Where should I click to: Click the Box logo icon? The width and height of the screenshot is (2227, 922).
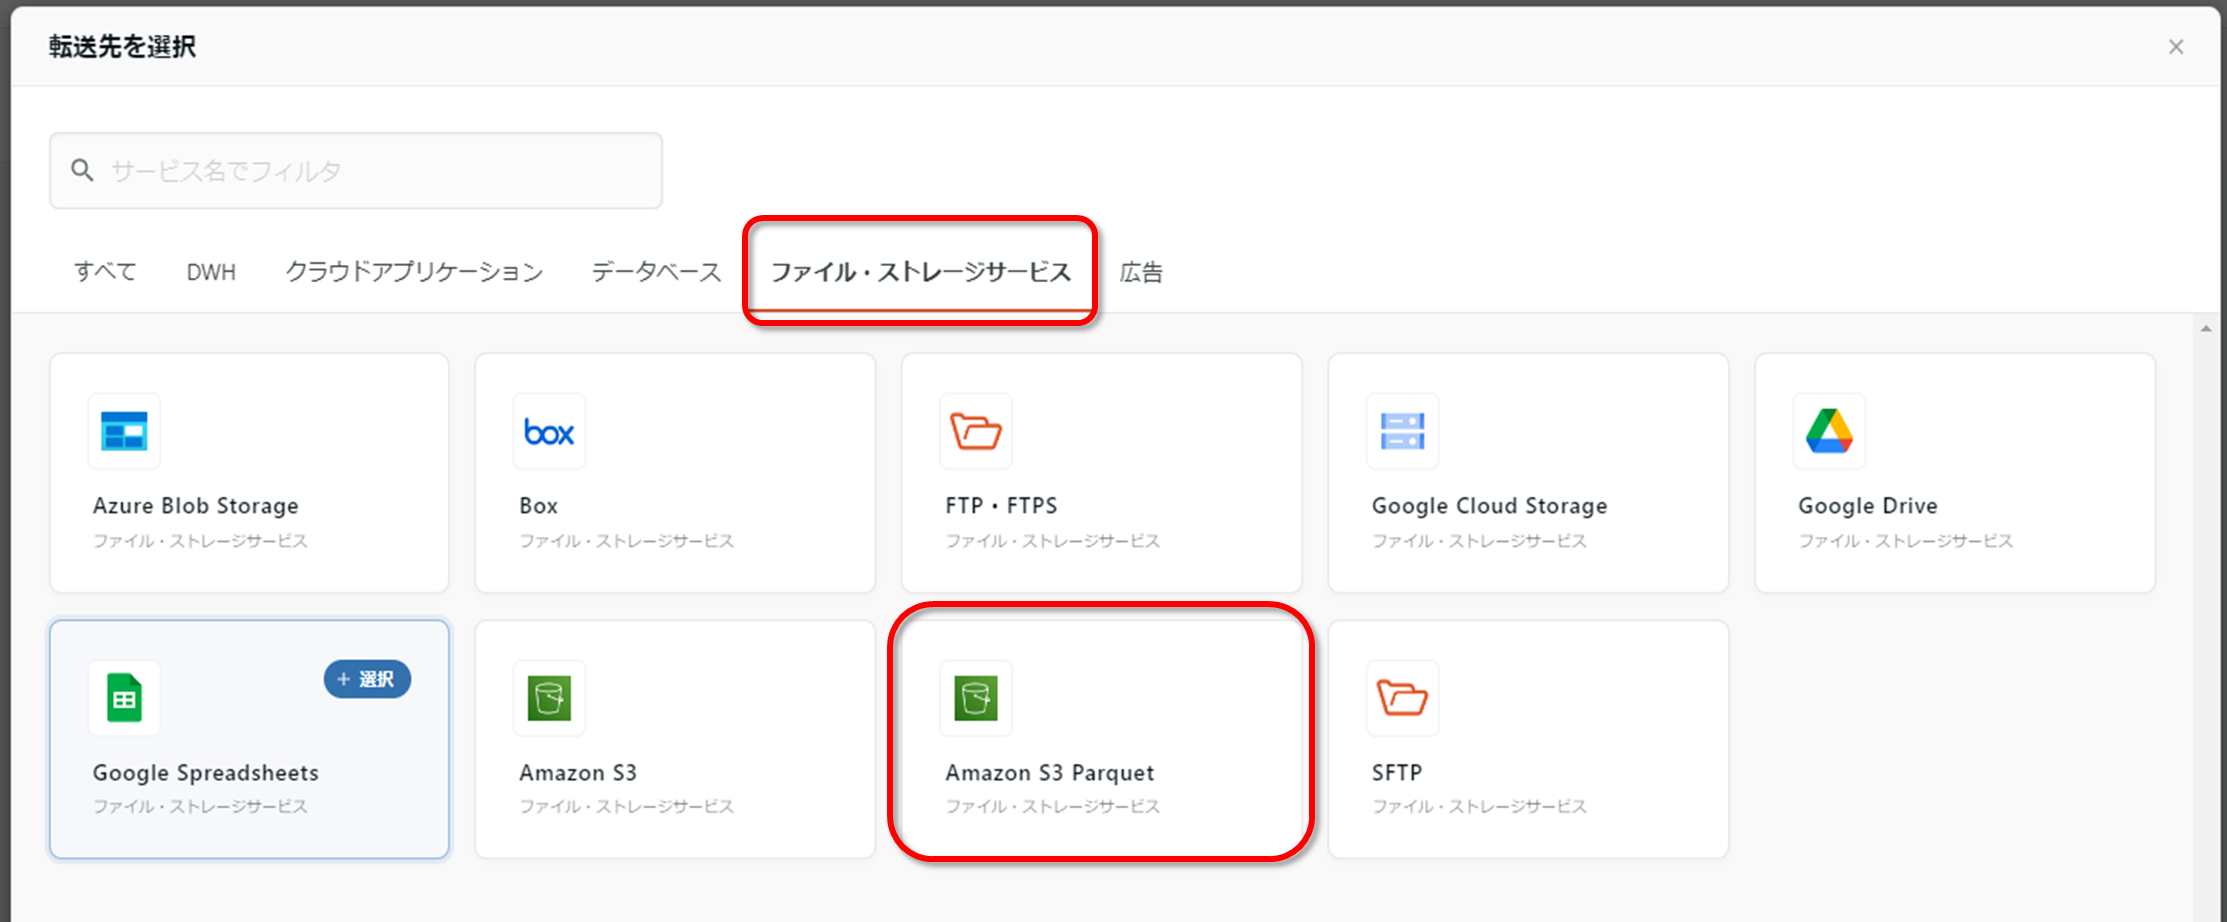point(549,432)
